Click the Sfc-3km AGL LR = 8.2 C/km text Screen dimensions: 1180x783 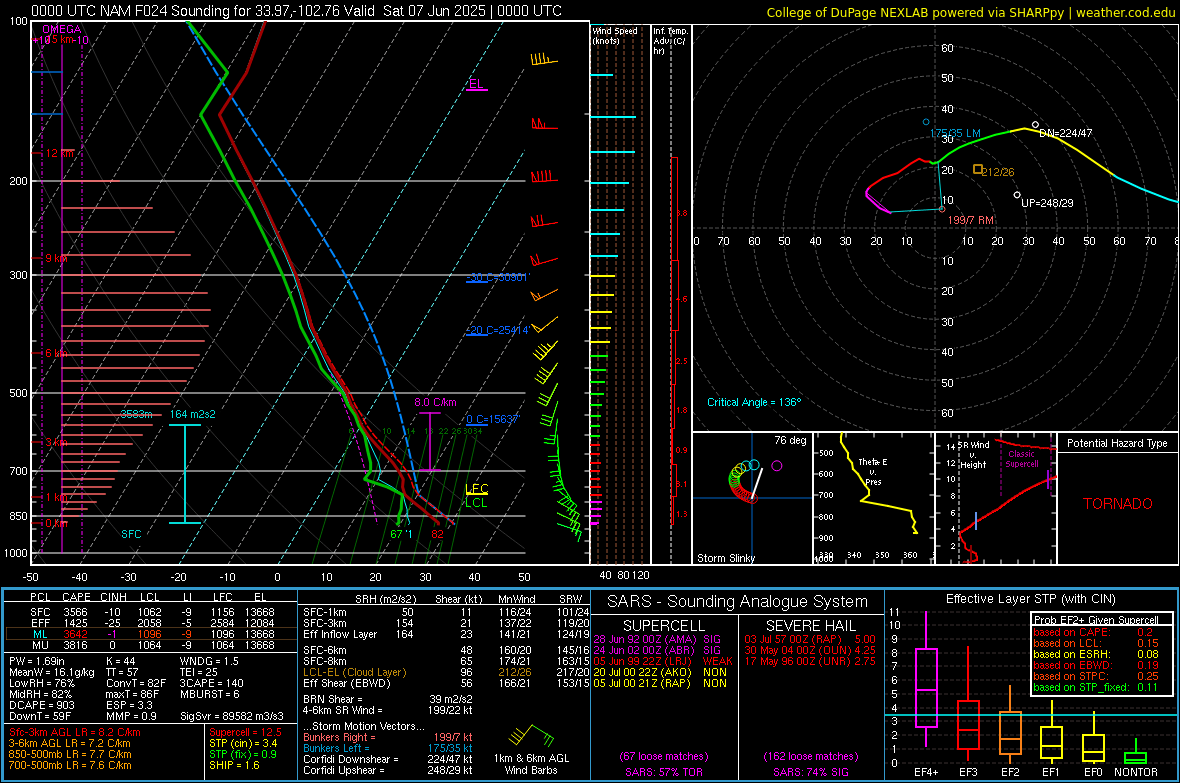75,733
